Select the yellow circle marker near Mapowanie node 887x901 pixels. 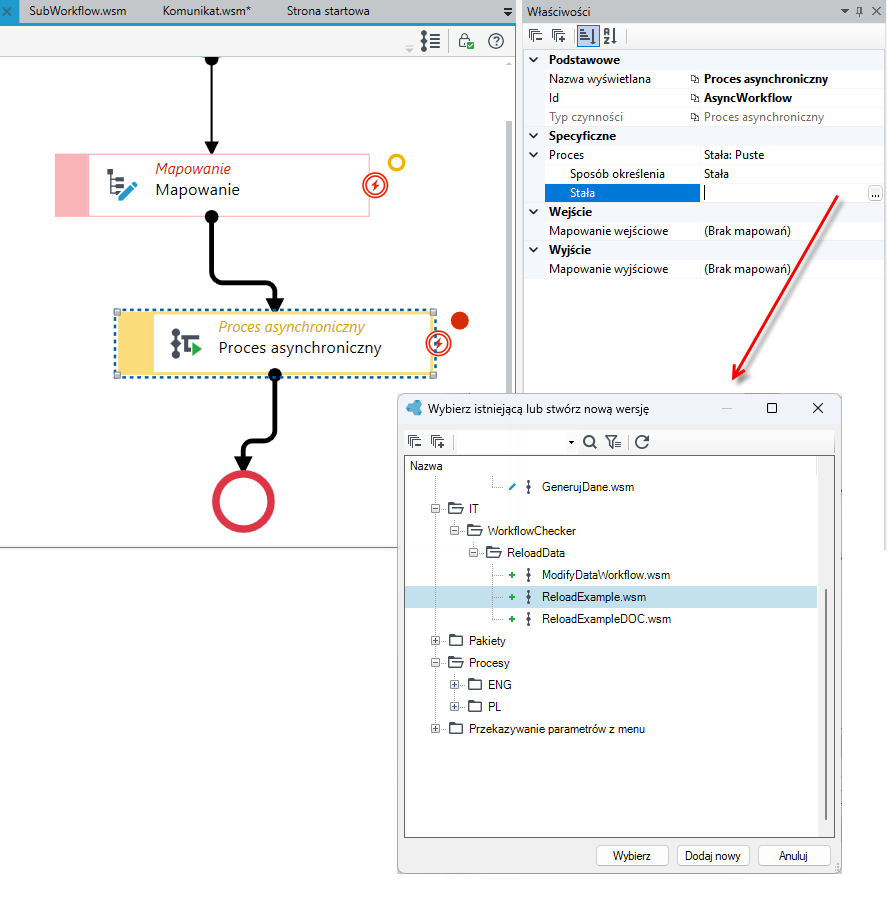396,163
